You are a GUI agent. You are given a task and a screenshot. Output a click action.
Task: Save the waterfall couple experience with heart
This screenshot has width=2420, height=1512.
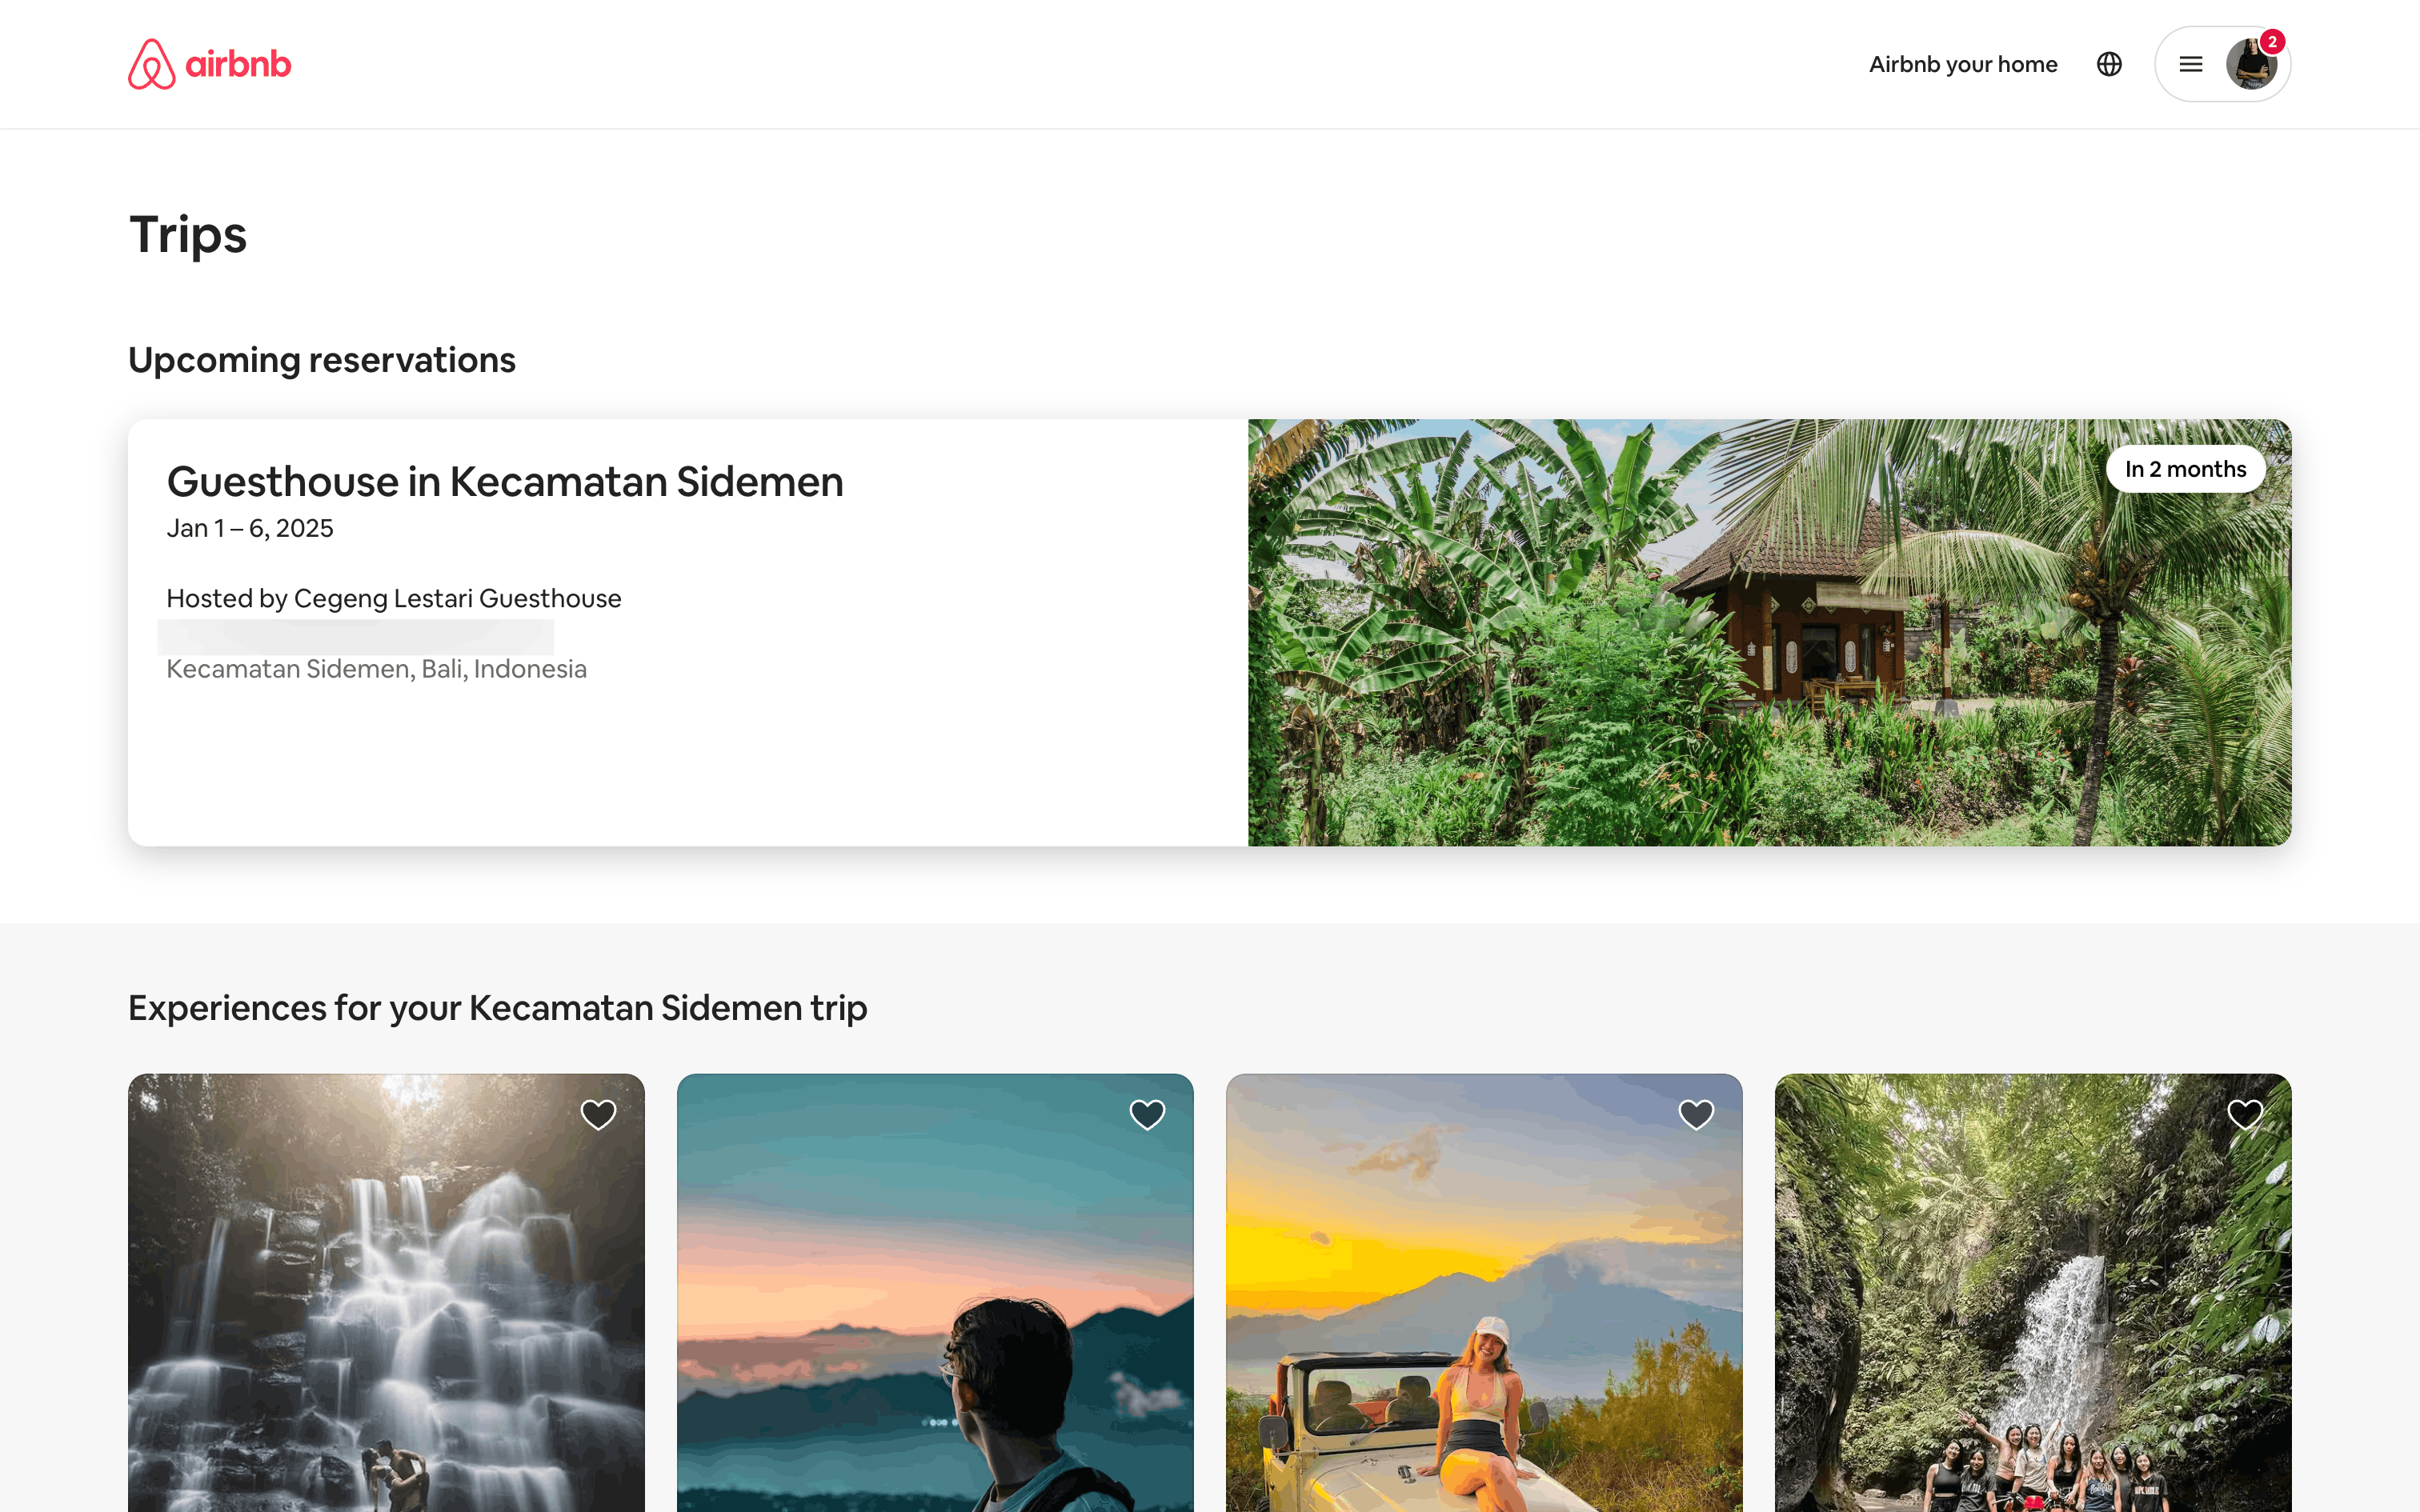[598, 1114]
